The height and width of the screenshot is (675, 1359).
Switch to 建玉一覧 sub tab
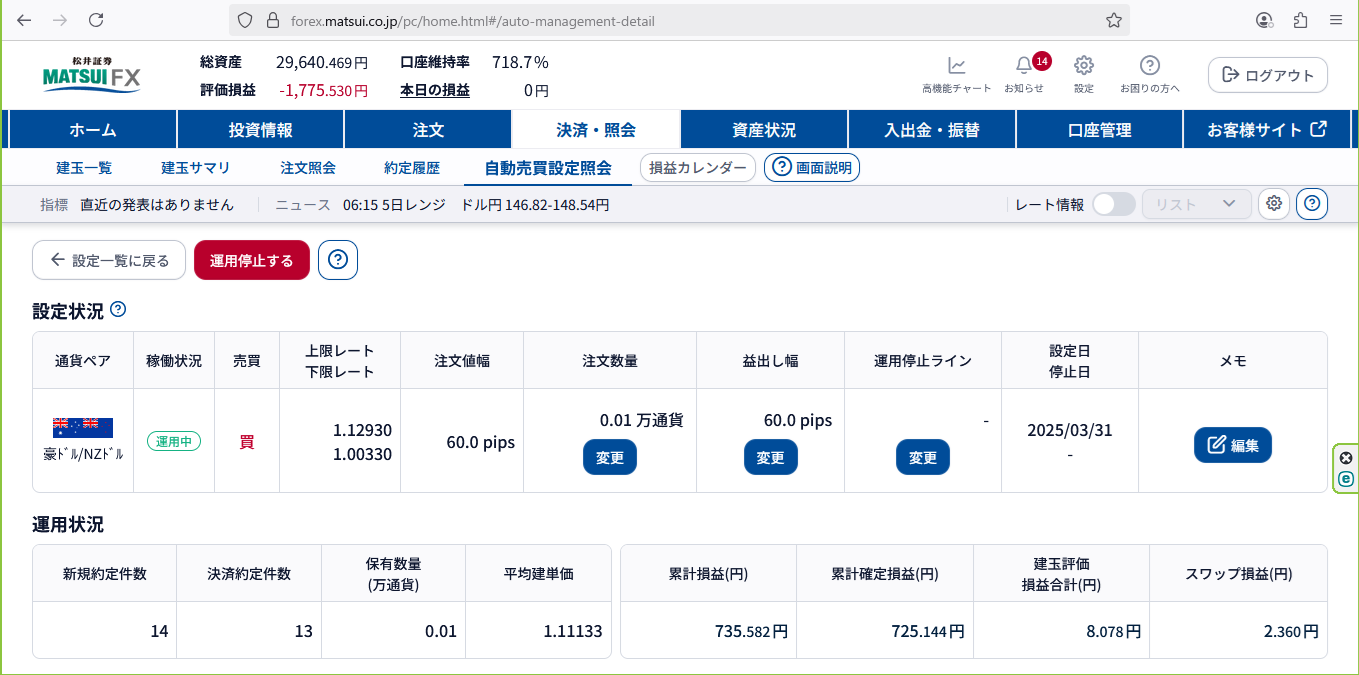click(84, 168)
